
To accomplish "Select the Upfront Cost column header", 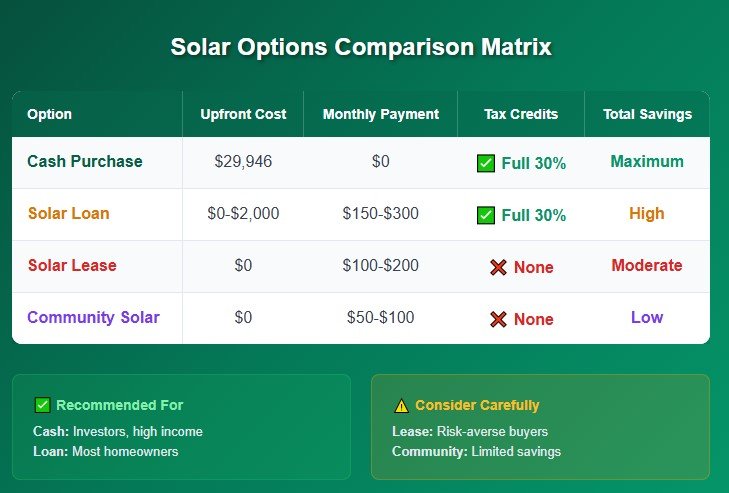I will coord(243,114).
